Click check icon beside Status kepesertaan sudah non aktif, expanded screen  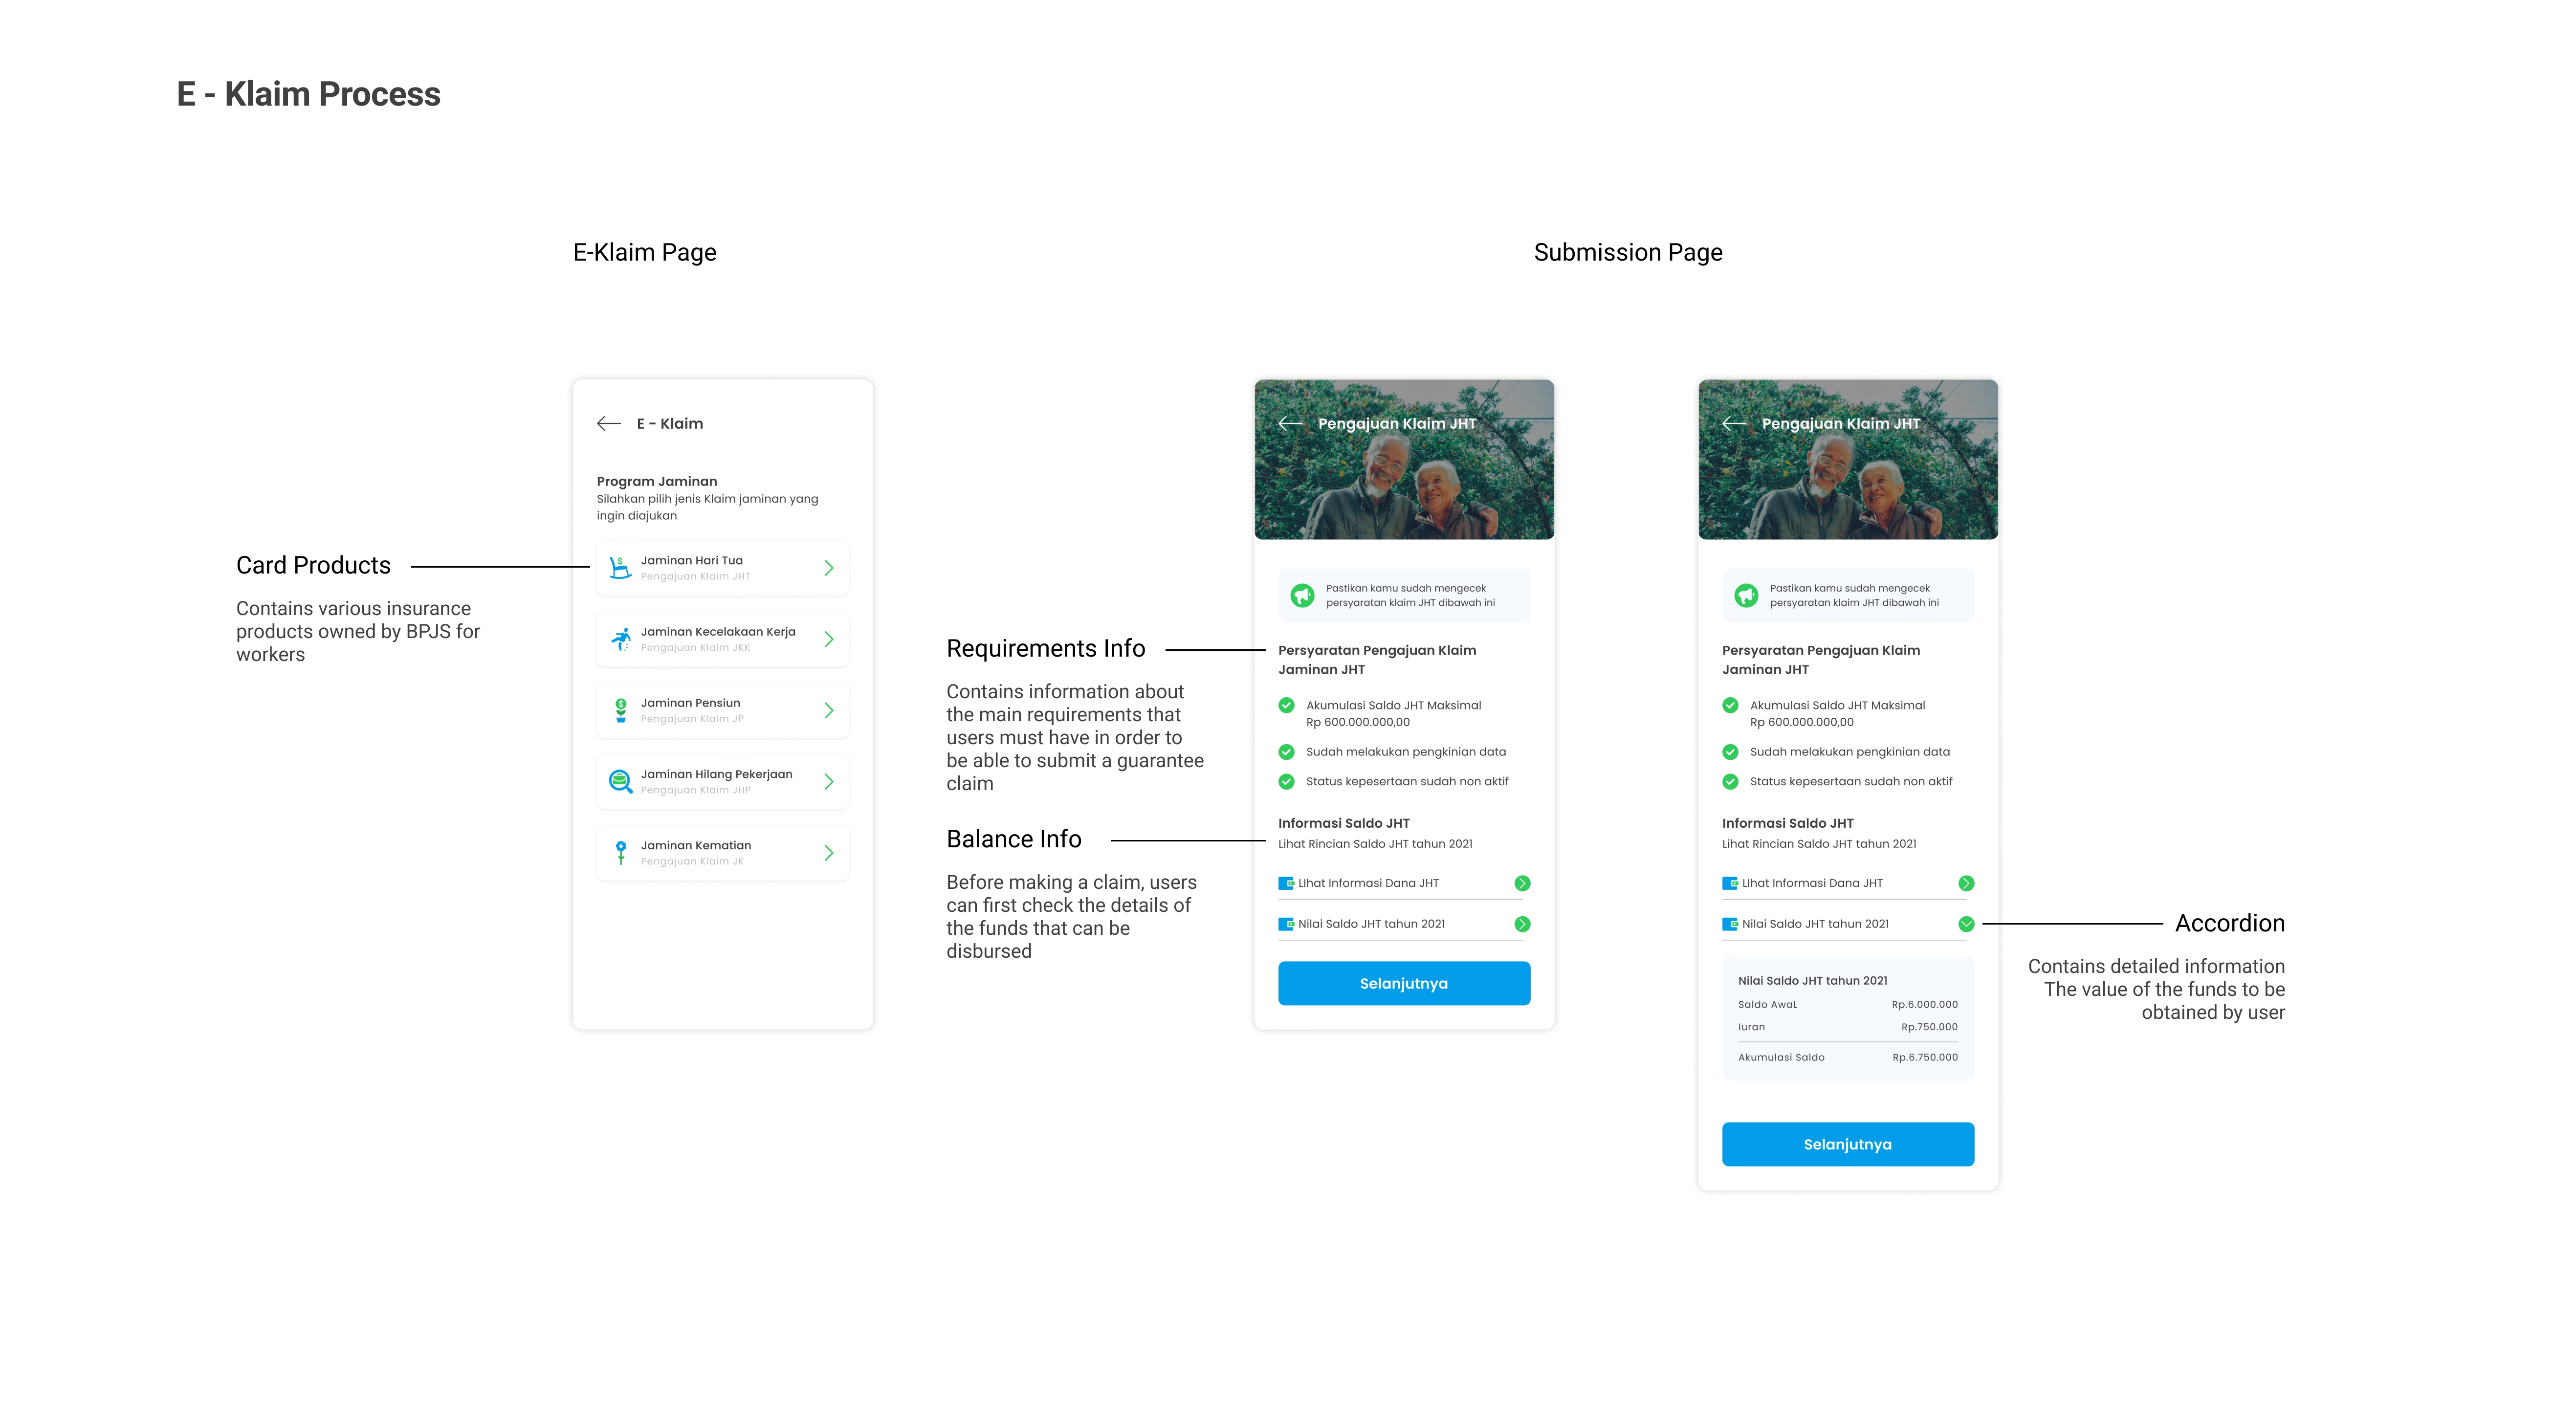[x=1731, y=782]
